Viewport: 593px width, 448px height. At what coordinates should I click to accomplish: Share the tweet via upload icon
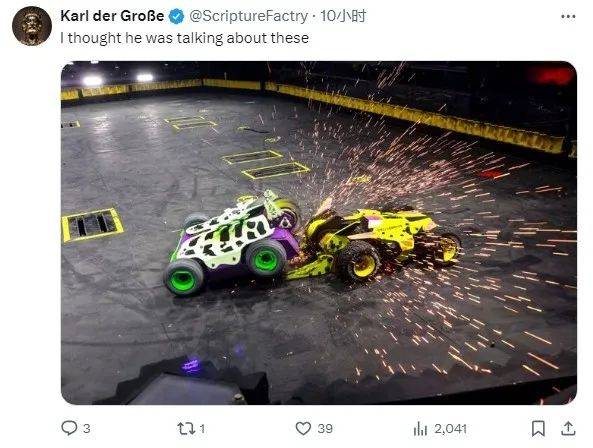click(x=568, y=428)
